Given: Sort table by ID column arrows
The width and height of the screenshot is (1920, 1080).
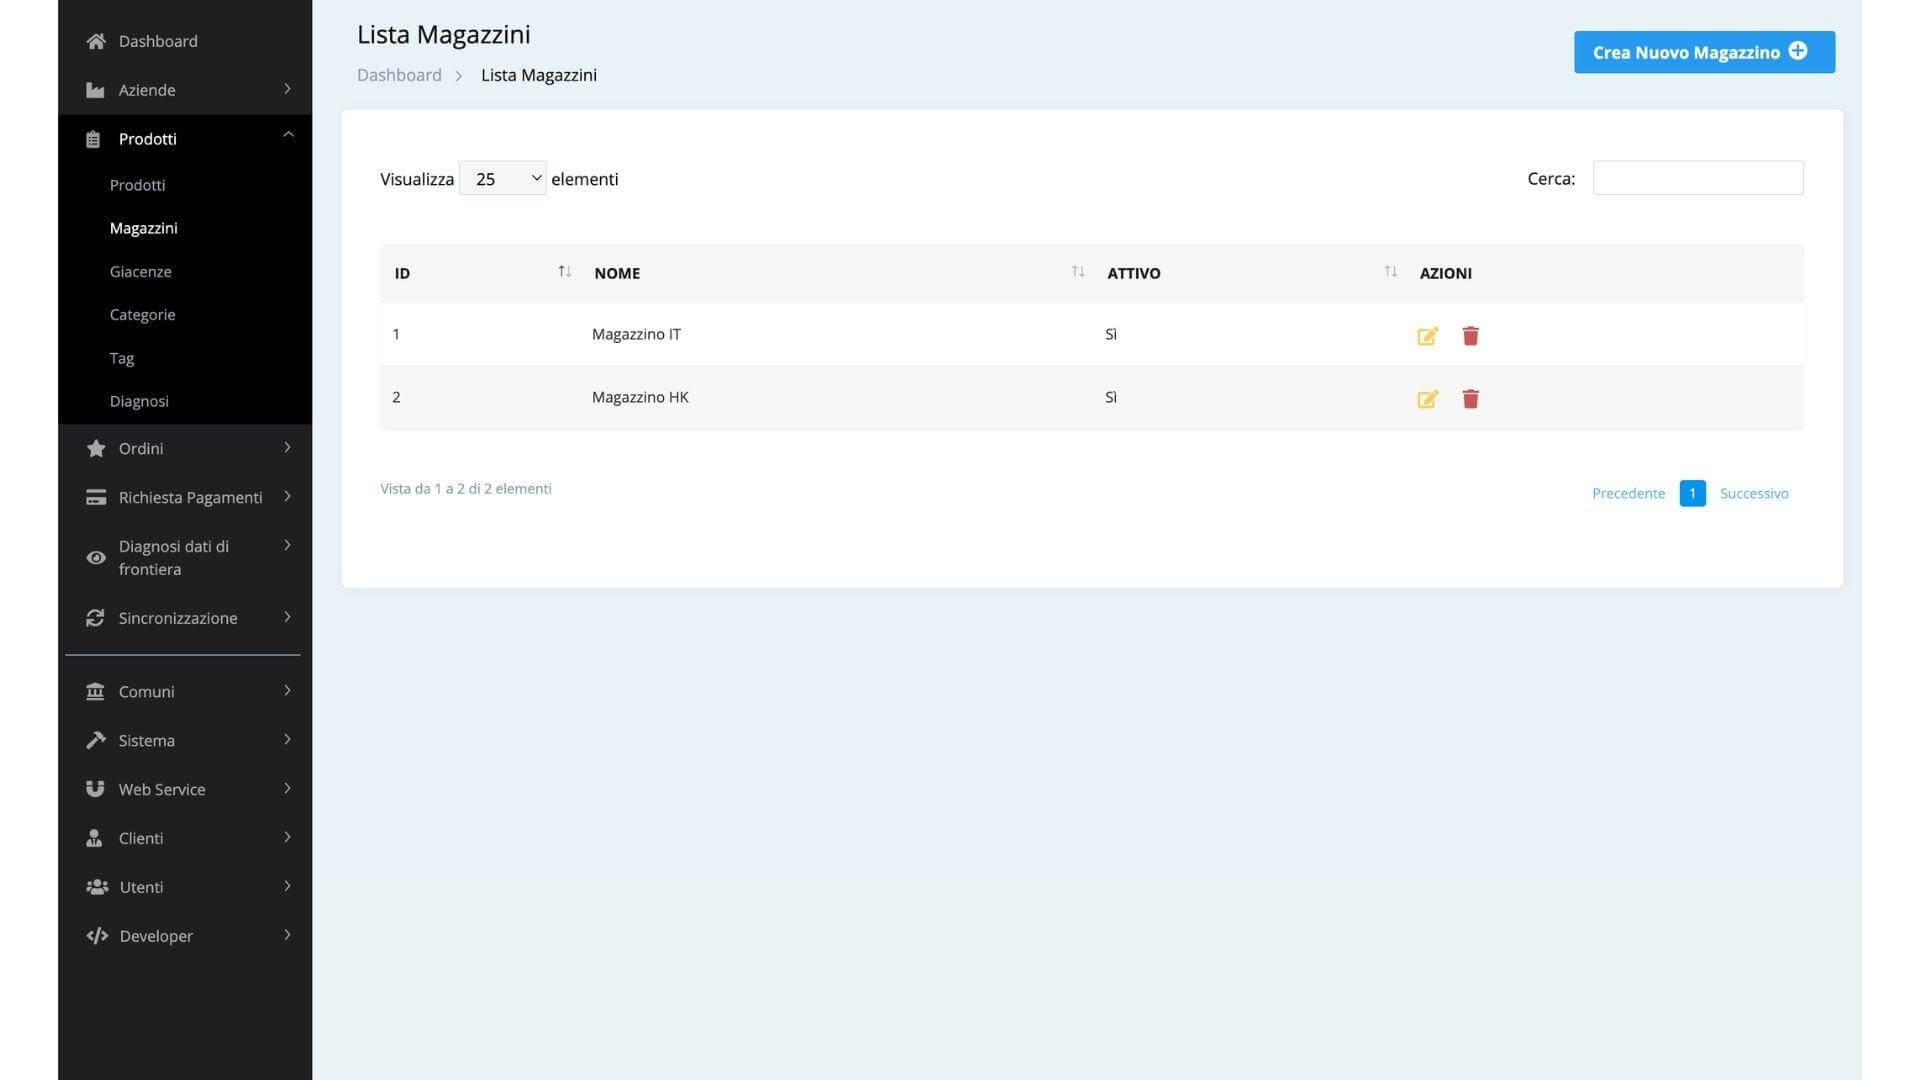Looking at the screenshot, I should pos(565,272).
